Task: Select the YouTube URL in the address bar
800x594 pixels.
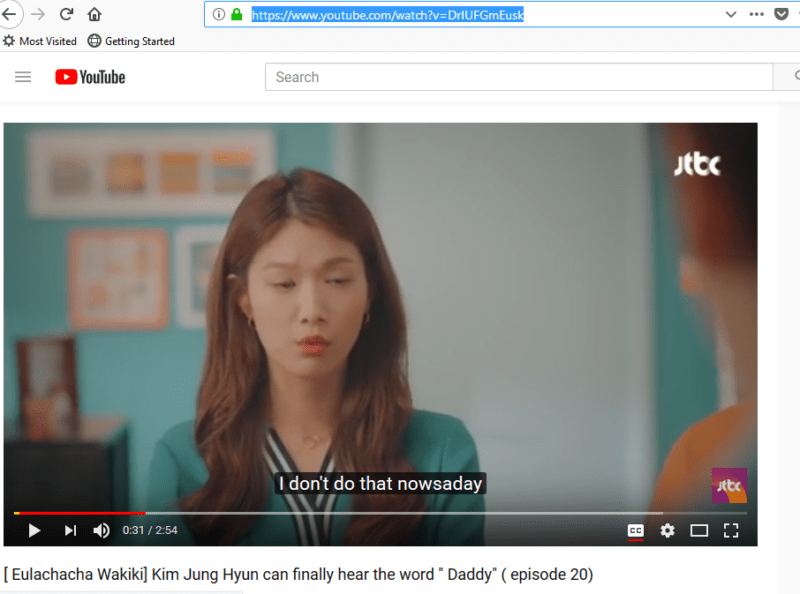Action: [x=388, y=15]
